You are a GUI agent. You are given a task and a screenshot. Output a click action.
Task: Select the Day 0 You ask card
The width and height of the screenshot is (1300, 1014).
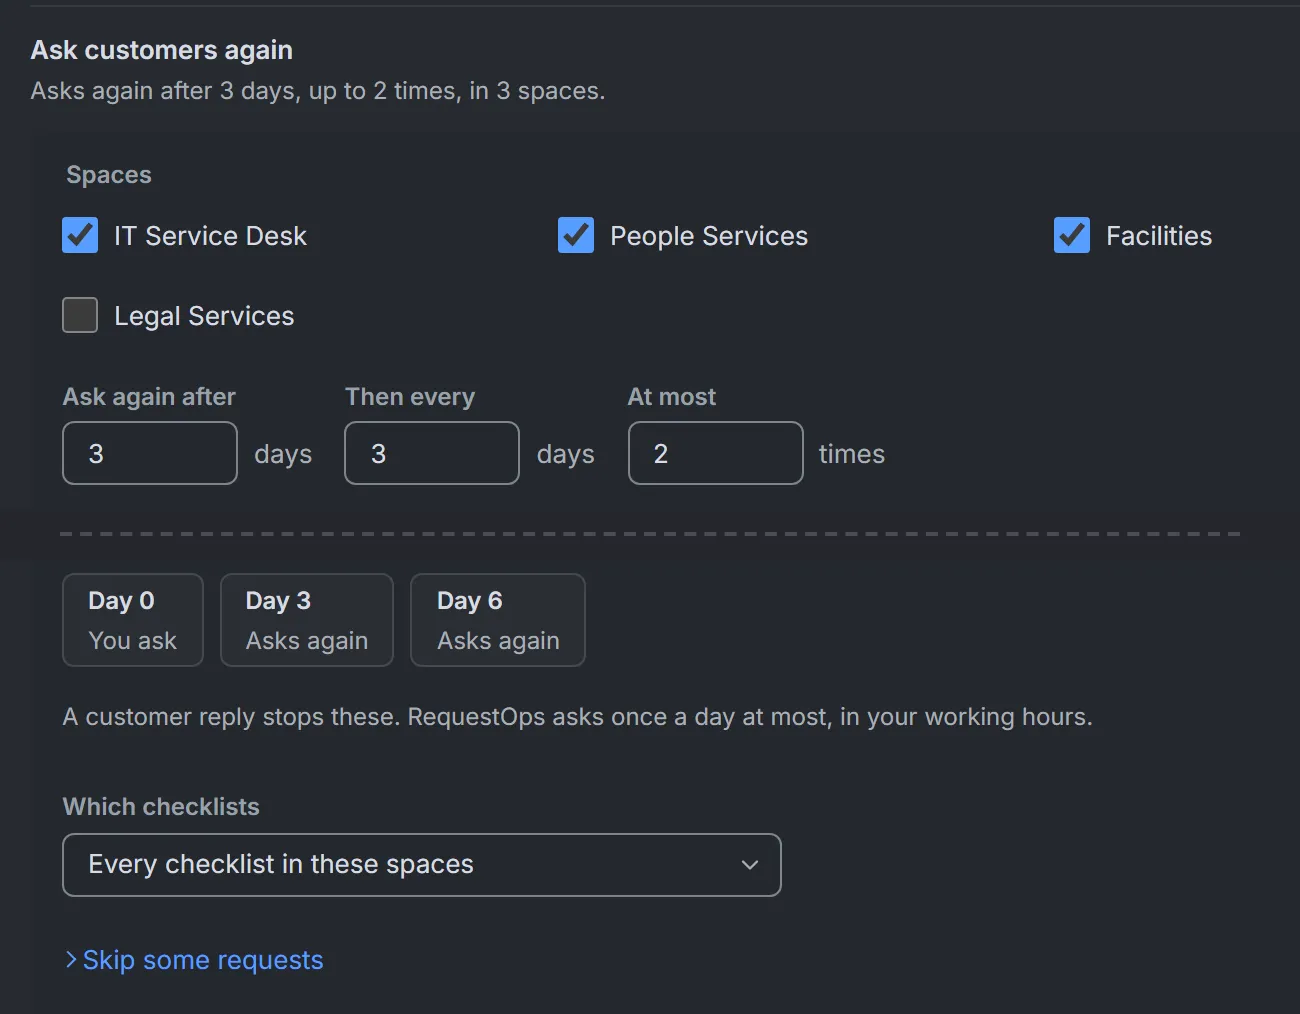click(133, 620)
